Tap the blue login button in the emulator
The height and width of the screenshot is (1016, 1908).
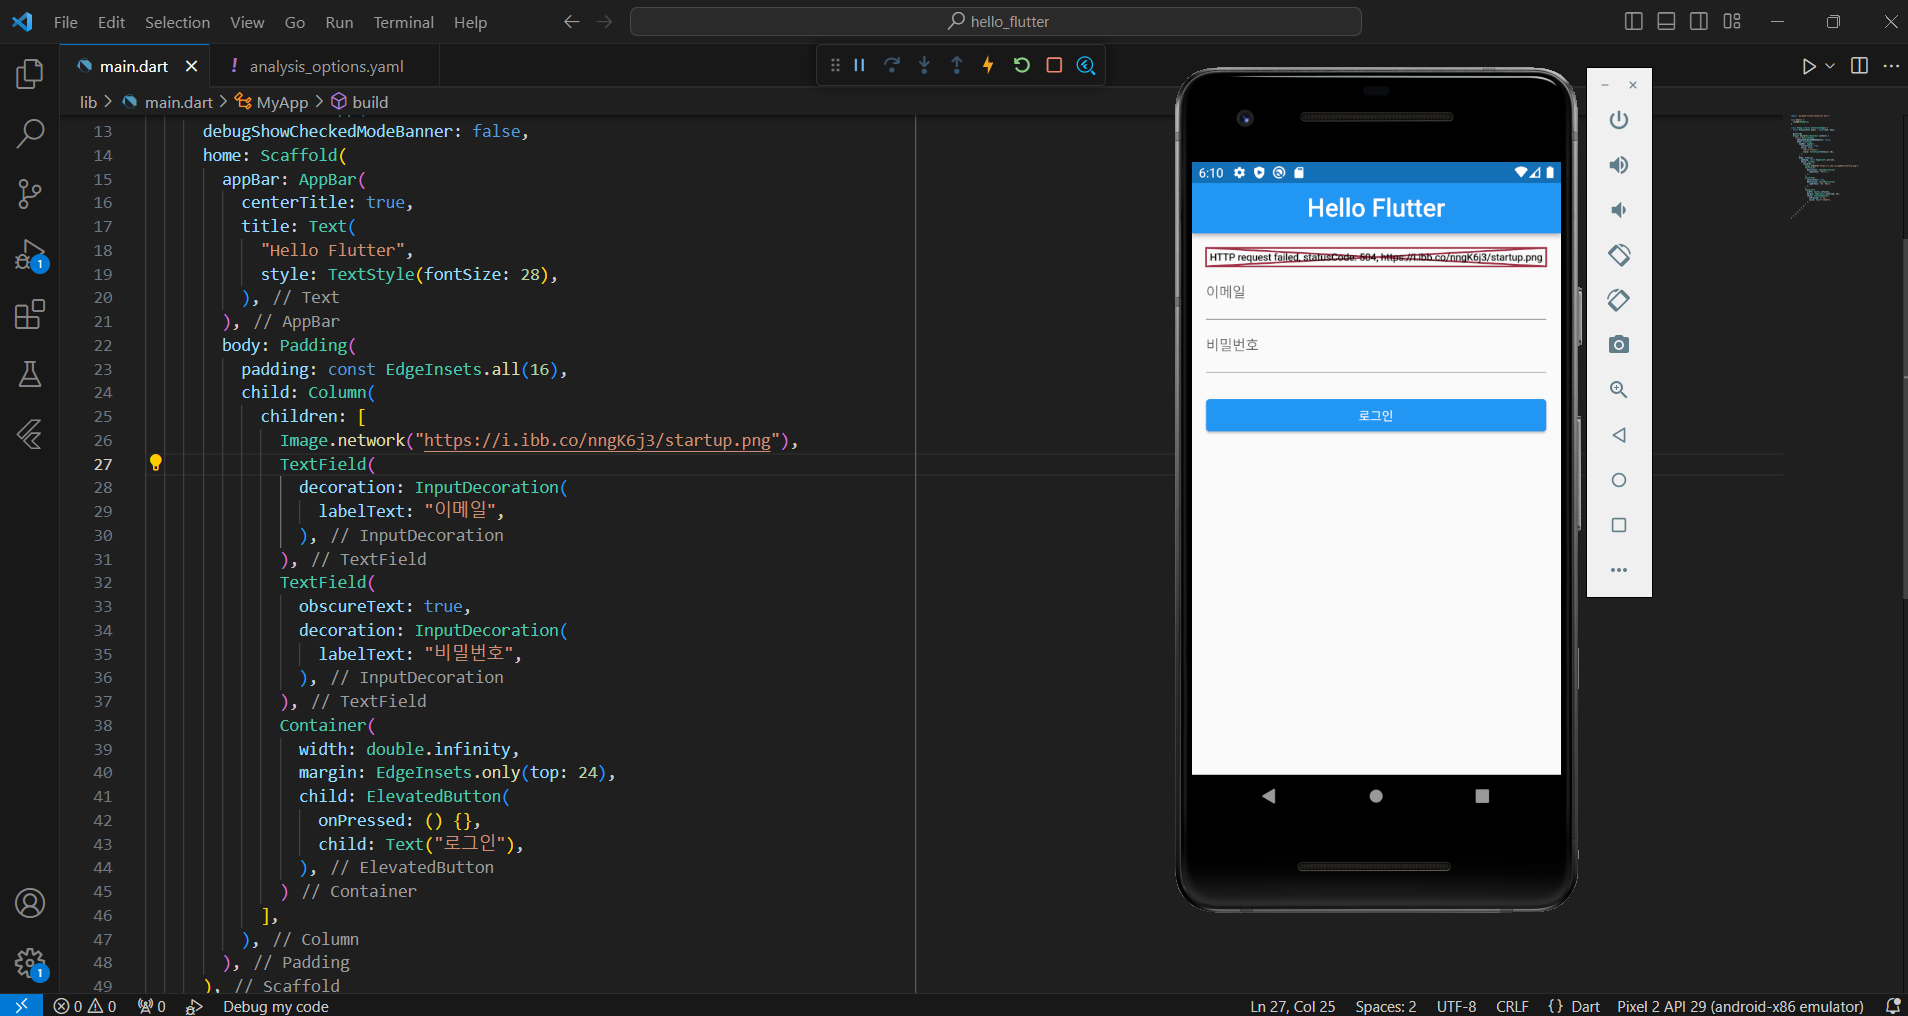click(1375, 416)
